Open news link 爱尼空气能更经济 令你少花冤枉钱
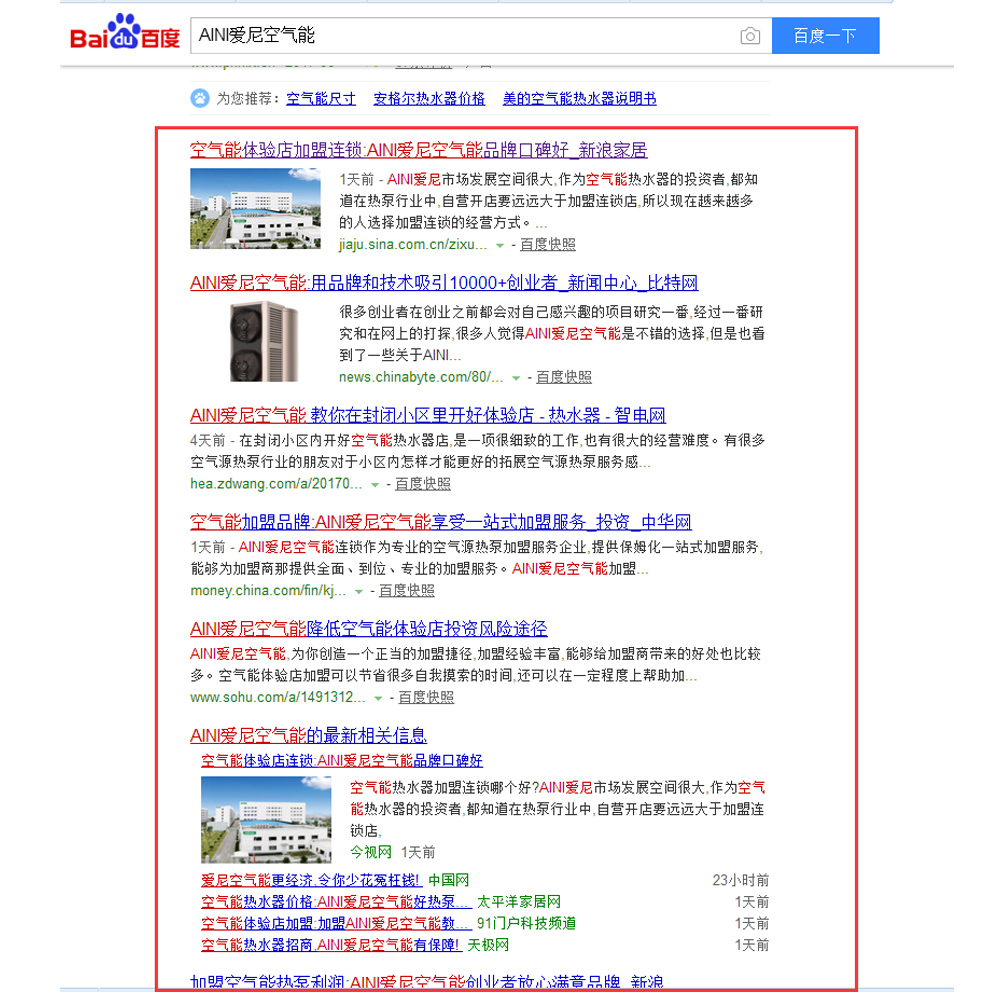This screenshot has width=1000, height=1000. [x=311, y=881]
